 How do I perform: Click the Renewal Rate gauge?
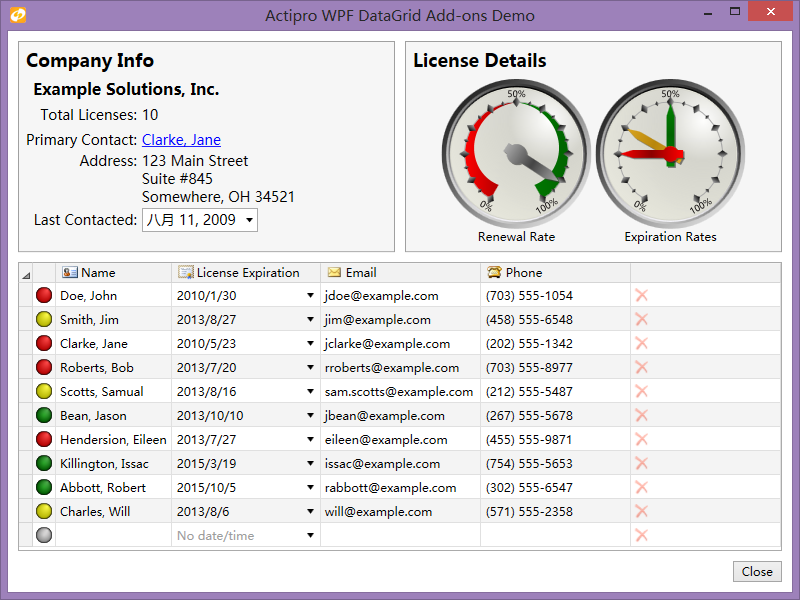click(x=516, y=153)
